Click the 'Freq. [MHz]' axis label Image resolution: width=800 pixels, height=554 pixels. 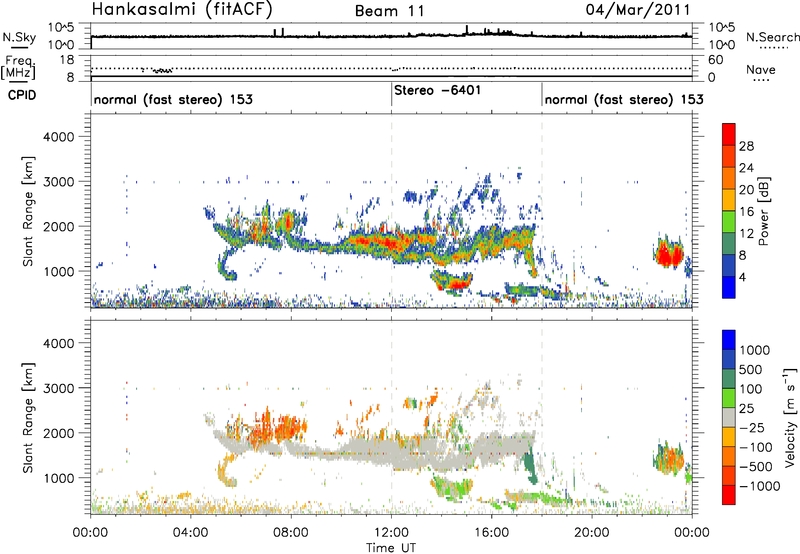tap(18, 67)
